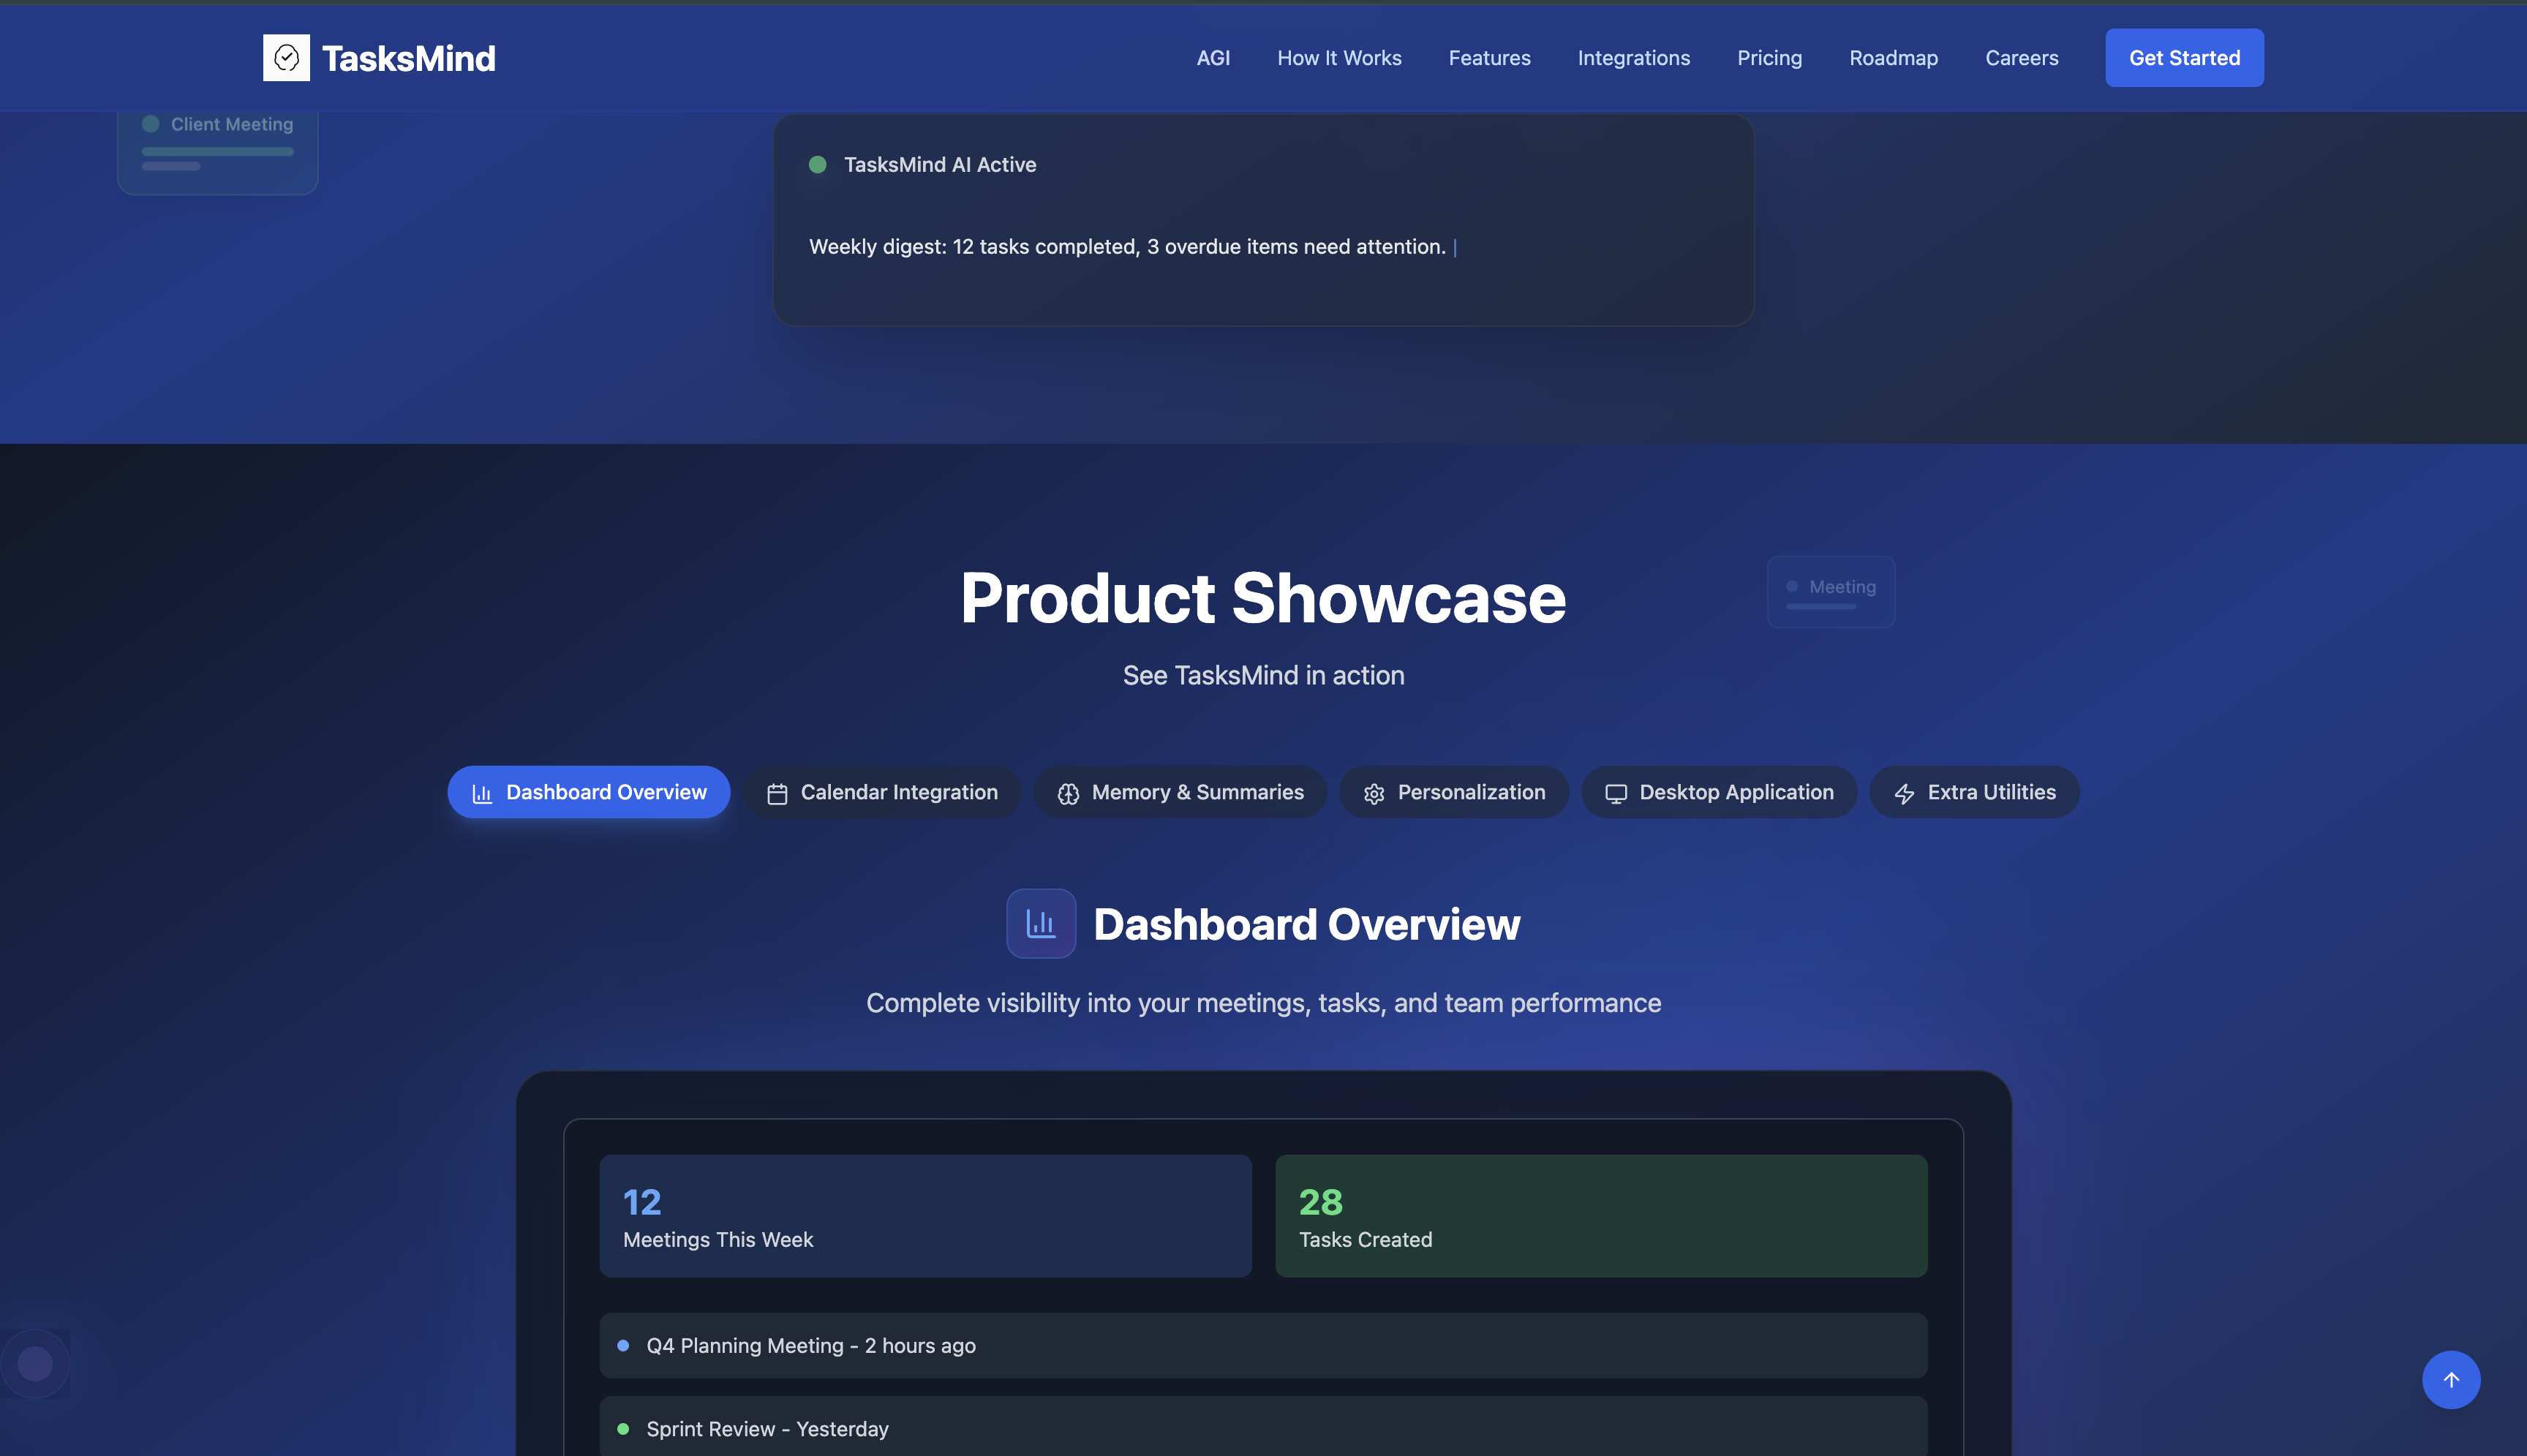Image resolution: width=2527 pixels, height=1456 pixels.
Task: Click the Roadmap link in the header
Action: [x=1893, y=58]
